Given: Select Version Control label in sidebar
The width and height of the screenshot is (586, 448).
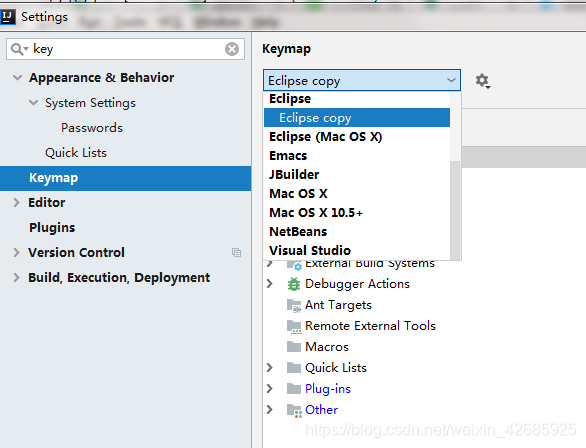Looking at the screenshot, I should click(x=77, y=253).
